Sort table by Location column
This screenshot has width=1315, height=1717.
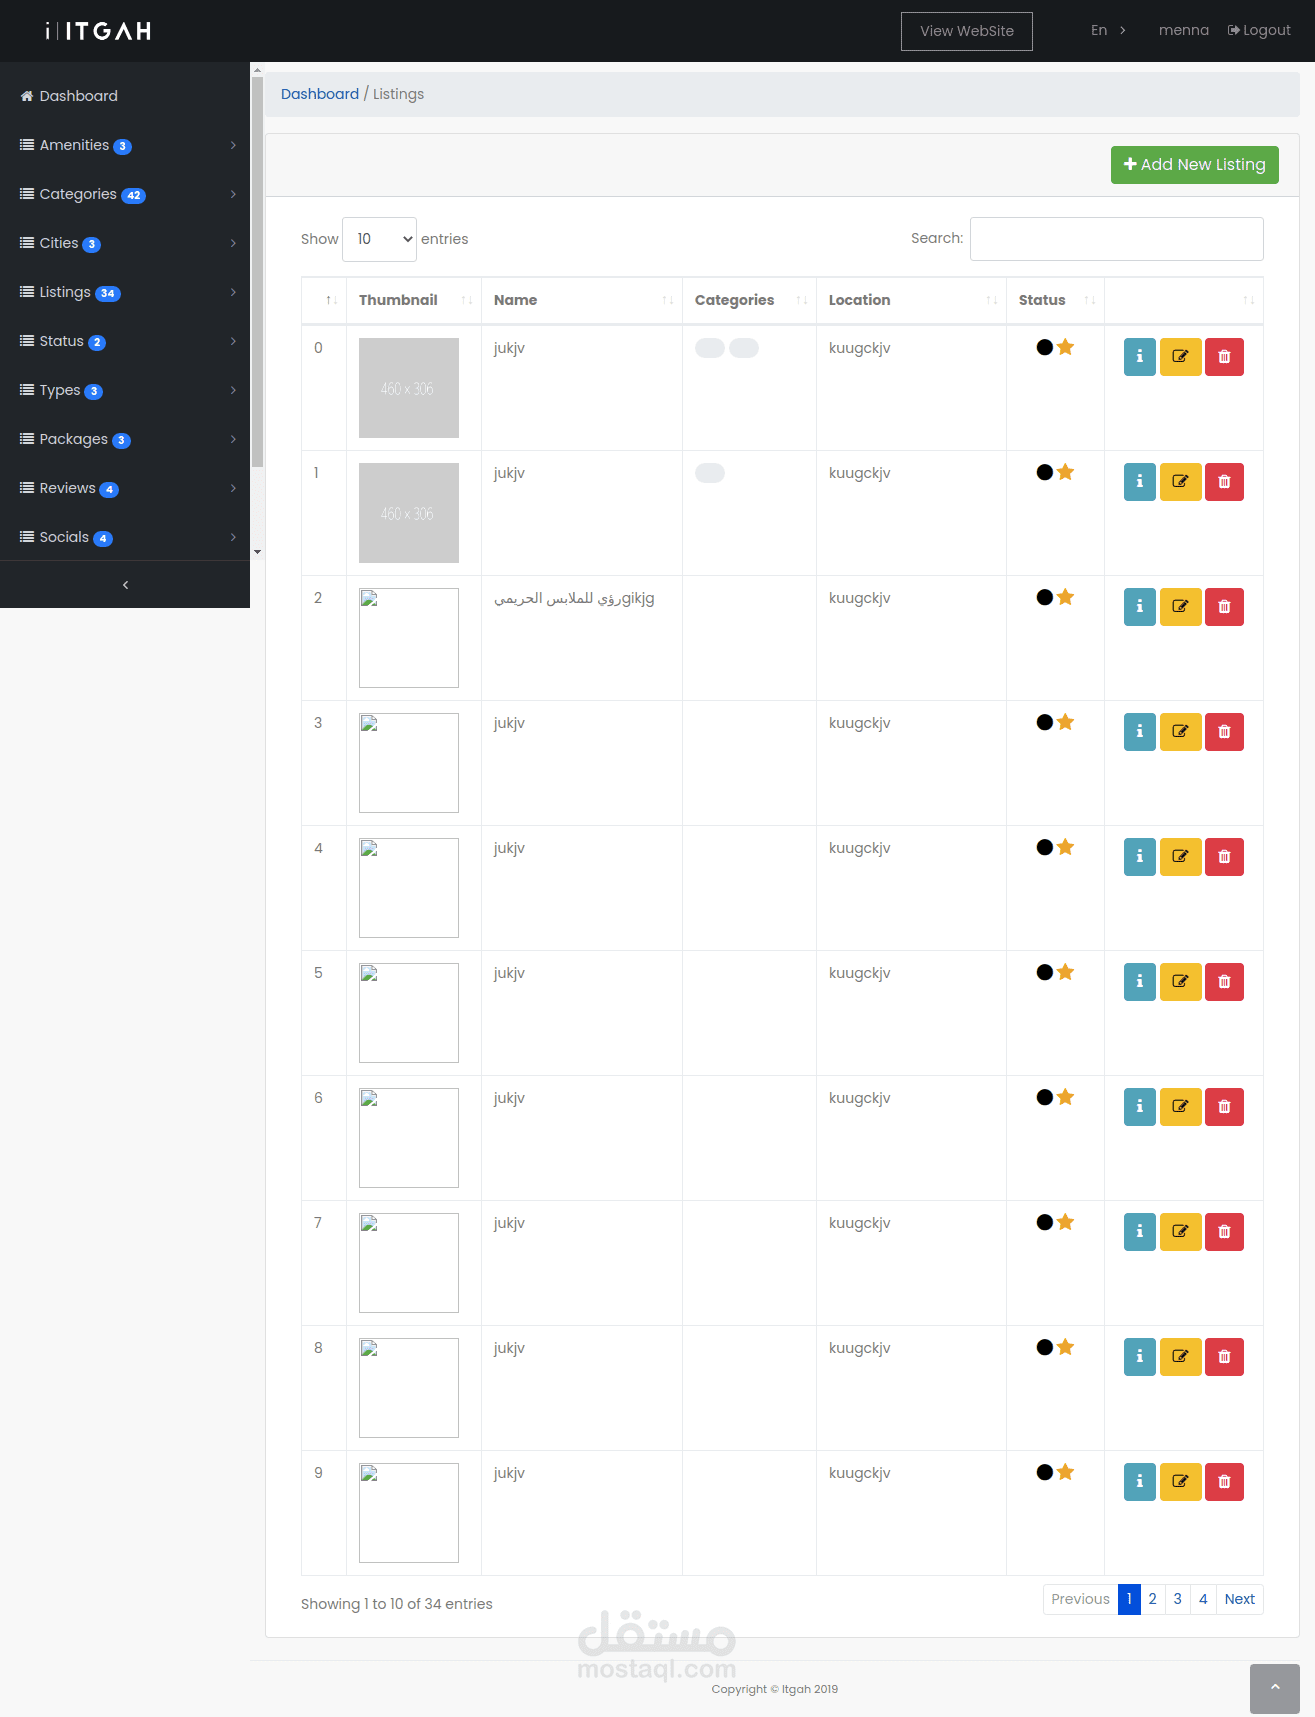point(911,300)
